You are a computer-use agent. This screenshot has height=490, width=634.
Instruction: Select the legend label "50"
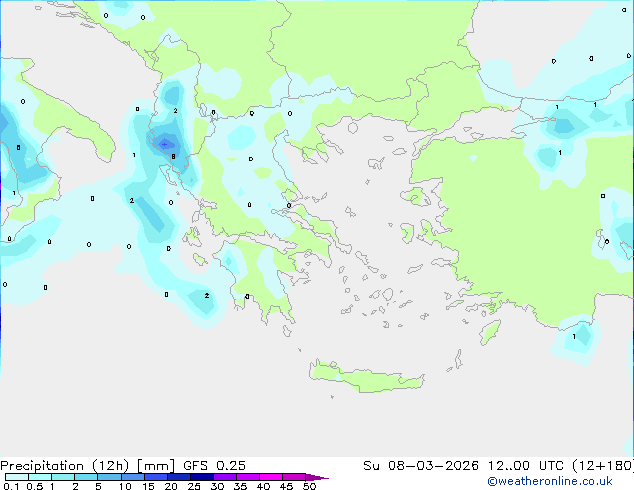tap(309, 486)
